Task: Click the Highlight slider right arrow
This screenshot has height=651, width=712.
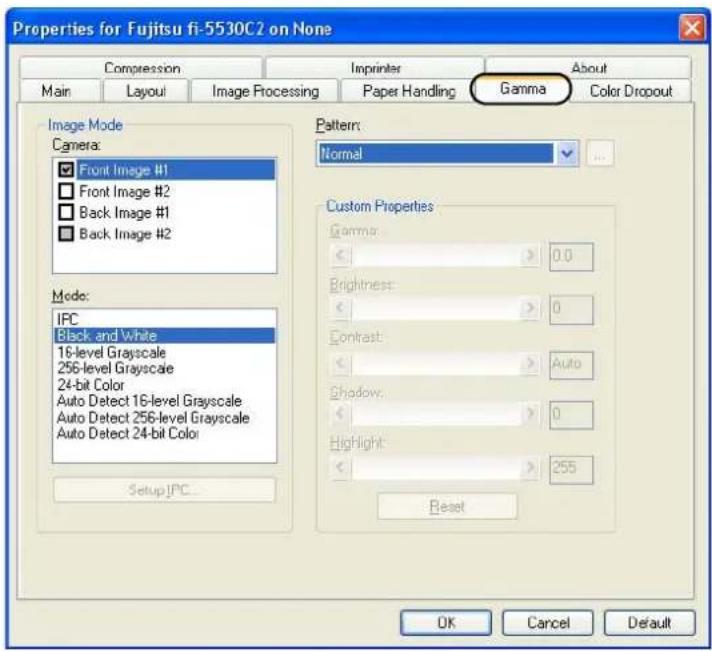Action: (x=529, y=468)
